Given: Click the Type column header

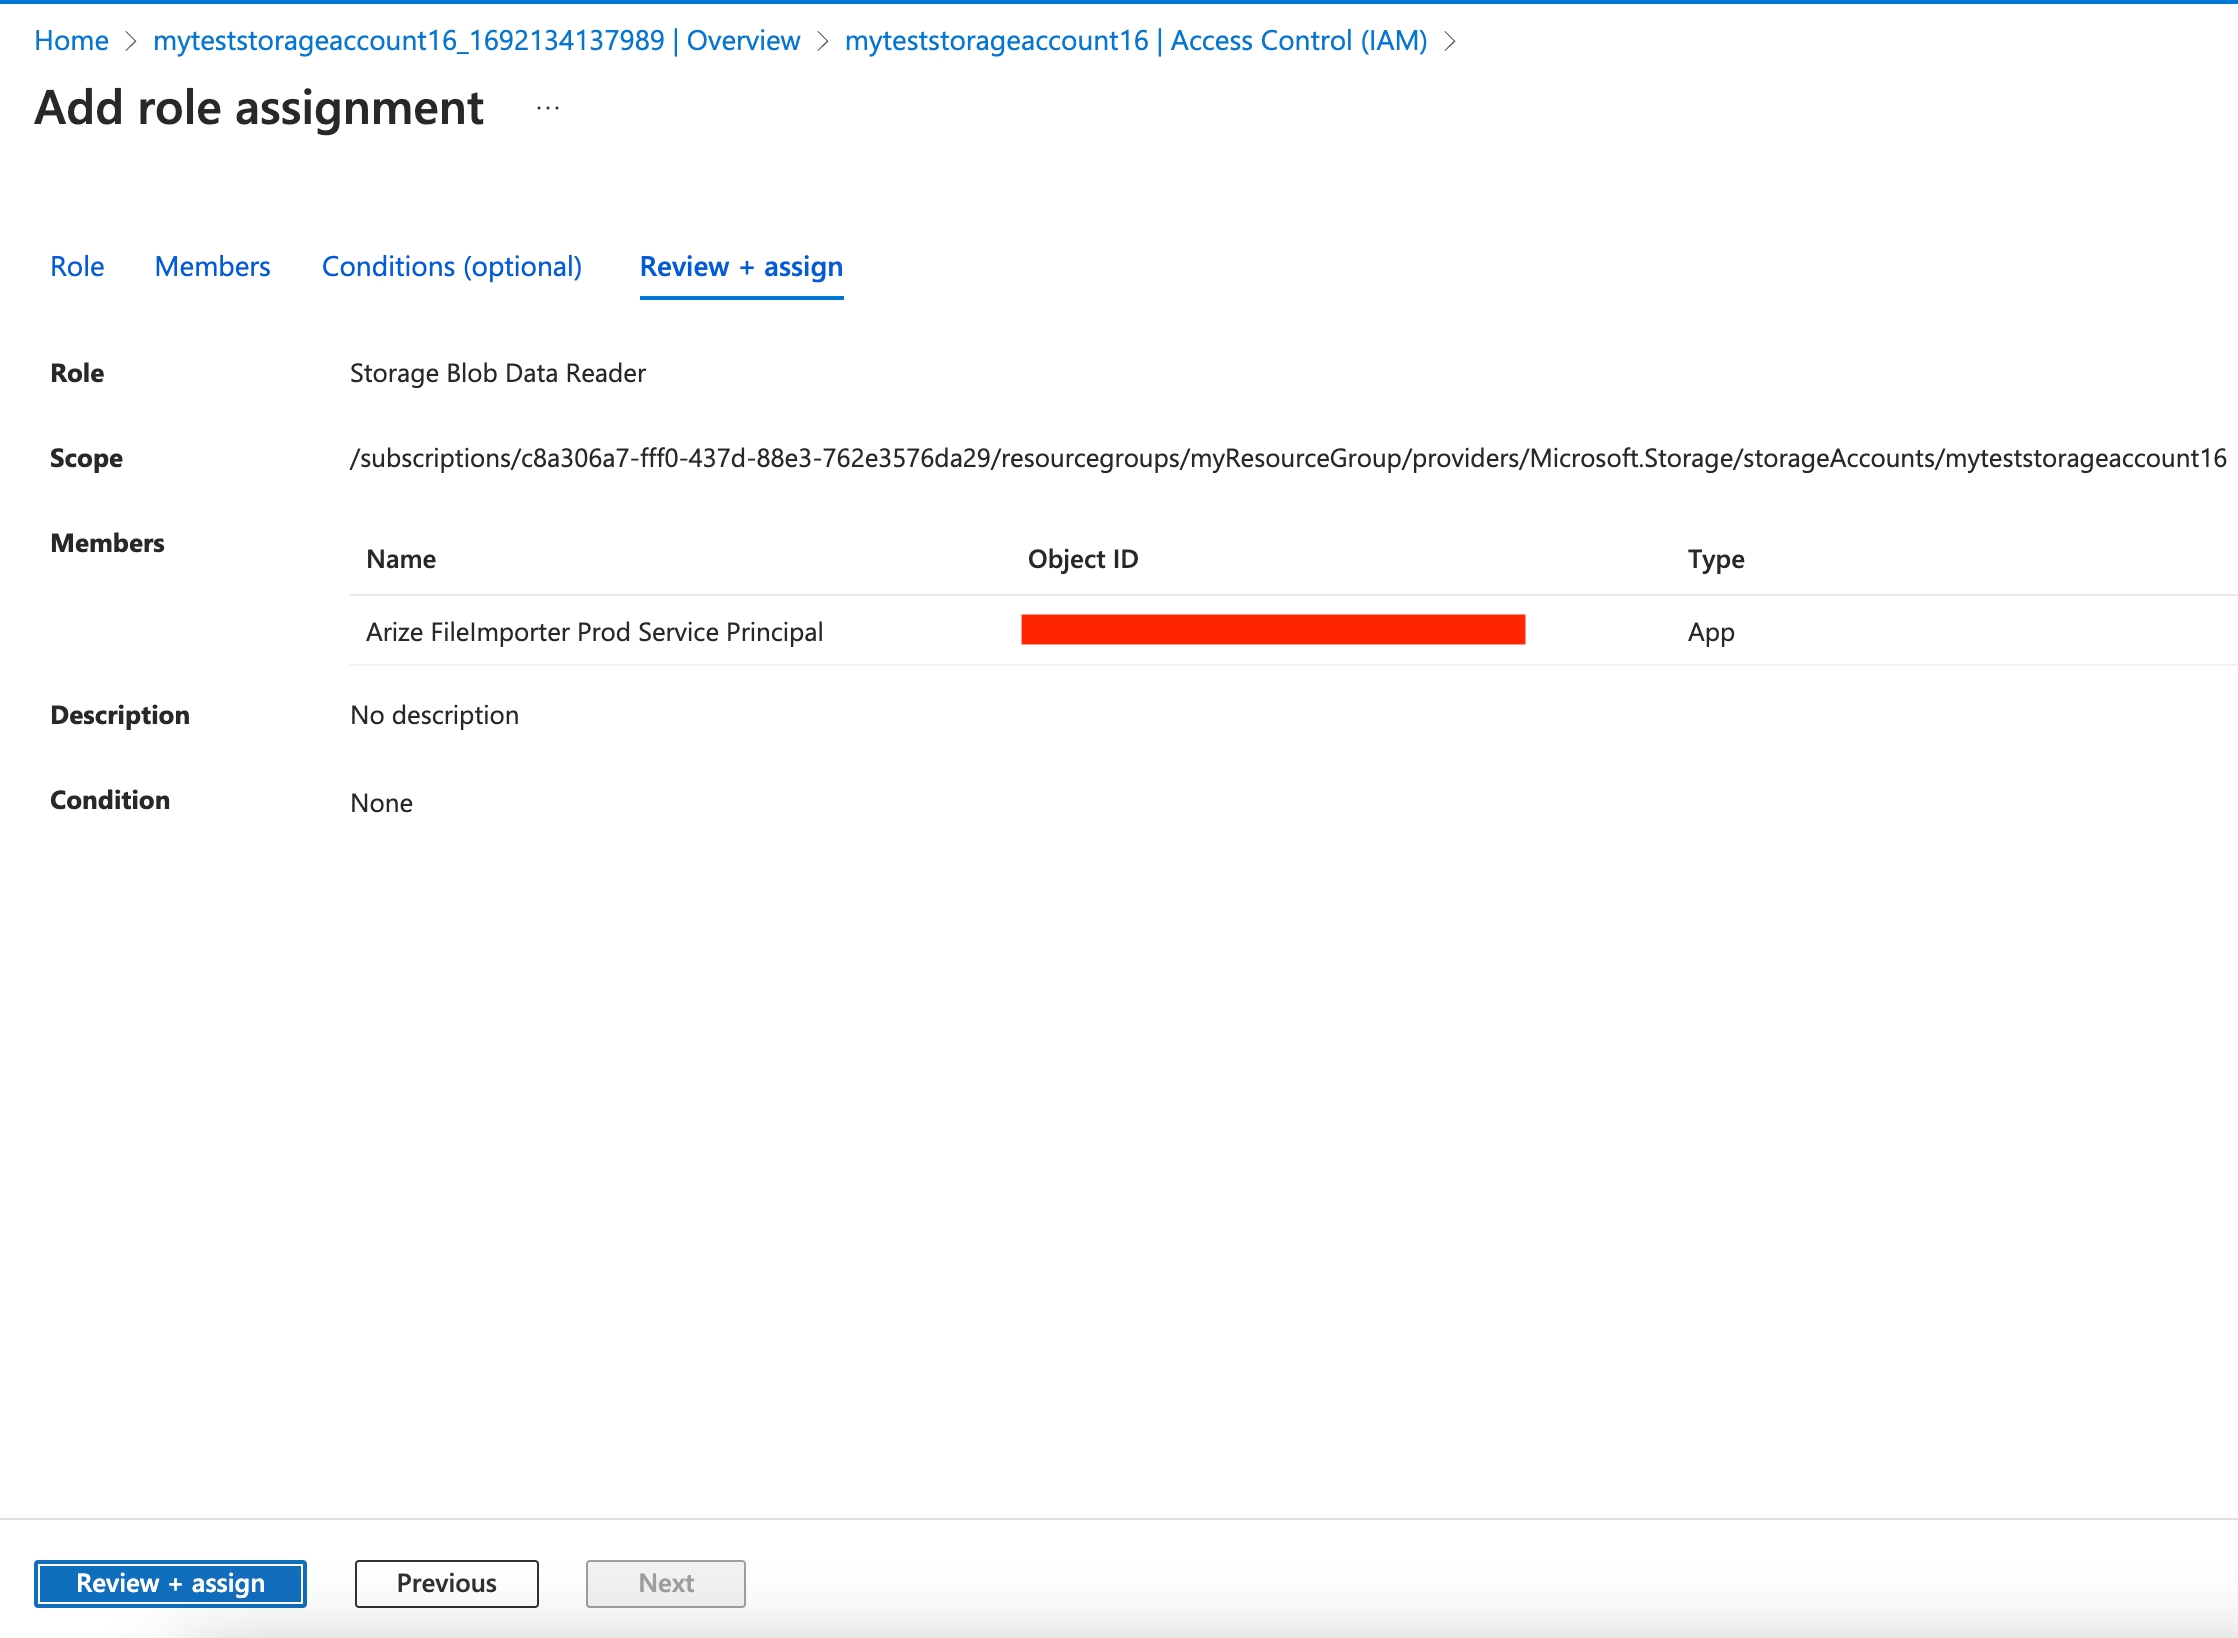Looking at the screenshot, I should (1715, 559).
